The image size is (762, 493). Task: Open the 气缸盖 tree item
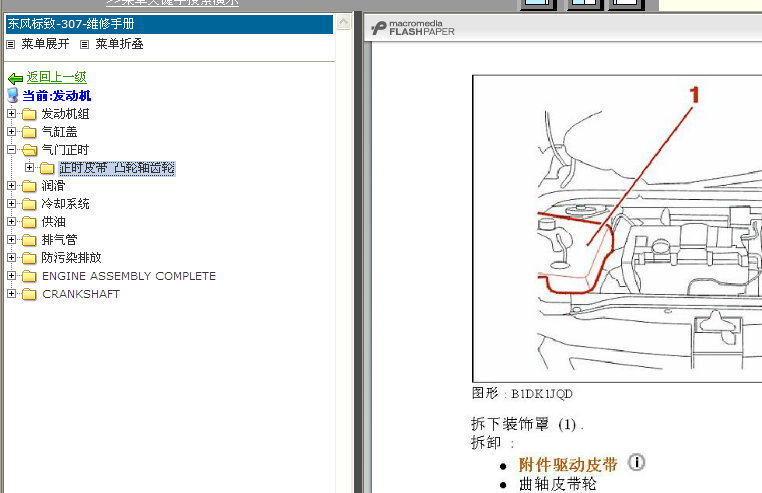tap(59, 132)
